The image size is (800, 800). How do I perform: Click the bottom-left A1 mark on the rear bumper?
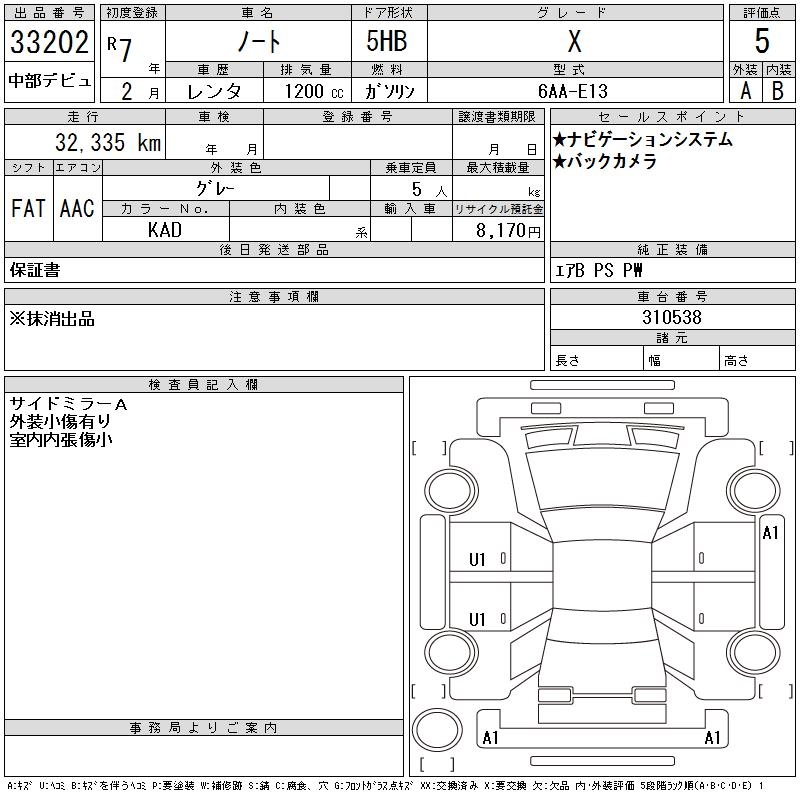491,739
